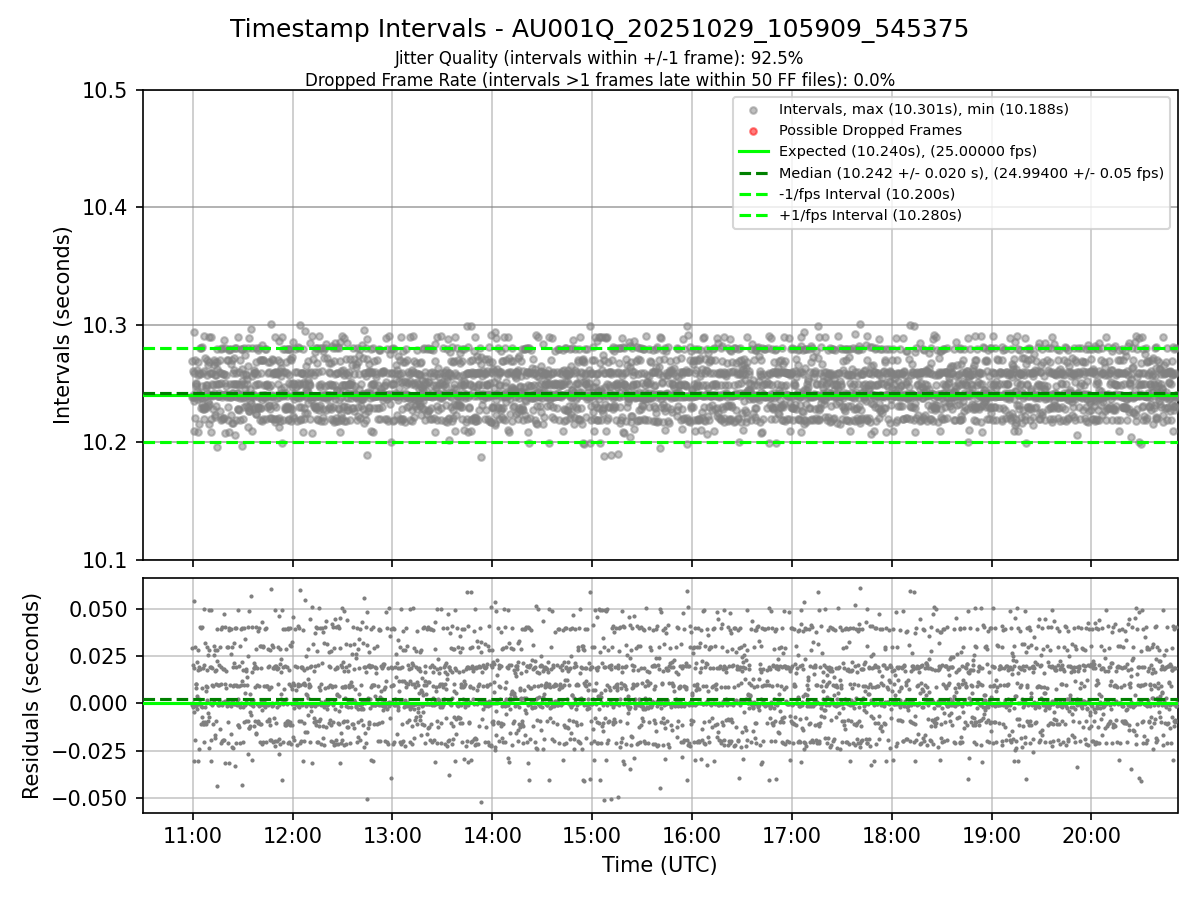Click legend entry 'Expected (10.240s), (25.00000 fps)'
Viewport: 1200px width, 900px height.
point(908,151)
